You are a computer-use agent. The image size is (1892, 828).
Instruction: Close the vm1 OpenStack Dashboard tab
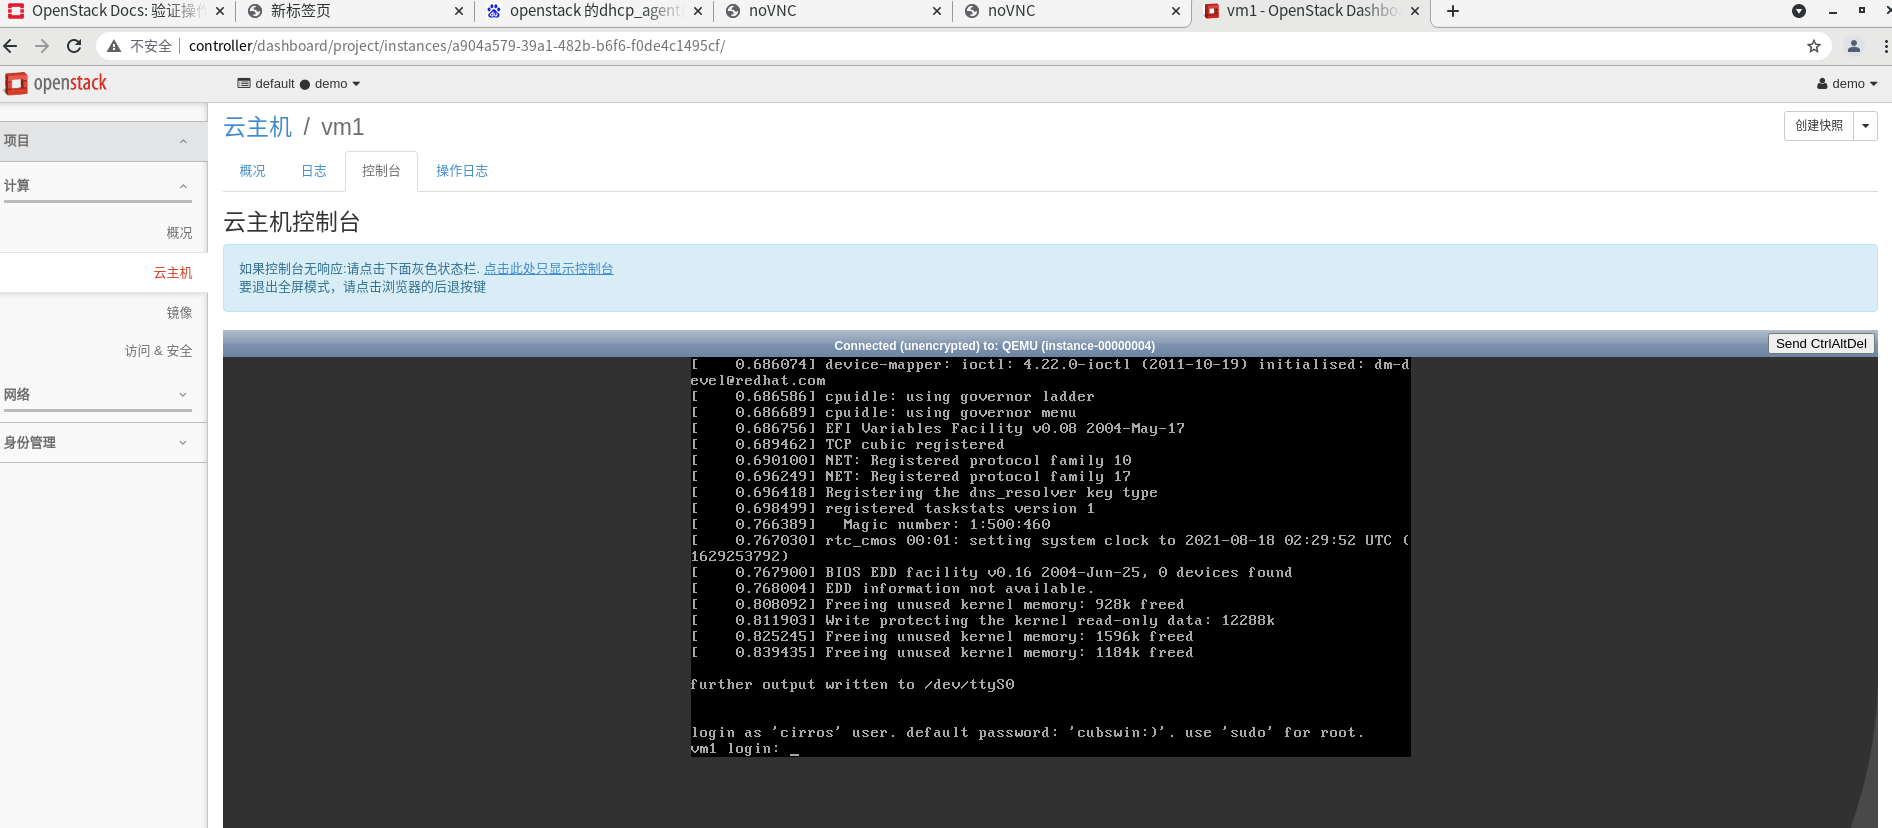tap(1415, 11)
